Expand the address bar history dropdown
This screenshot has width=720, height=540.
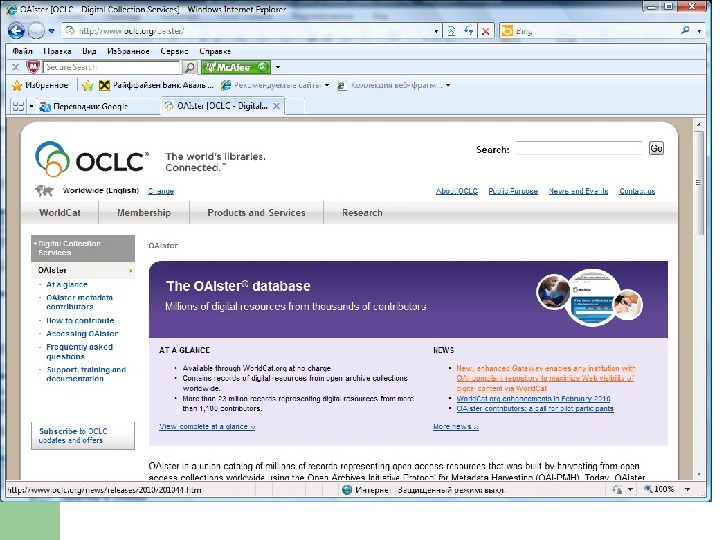coord(436,31)
